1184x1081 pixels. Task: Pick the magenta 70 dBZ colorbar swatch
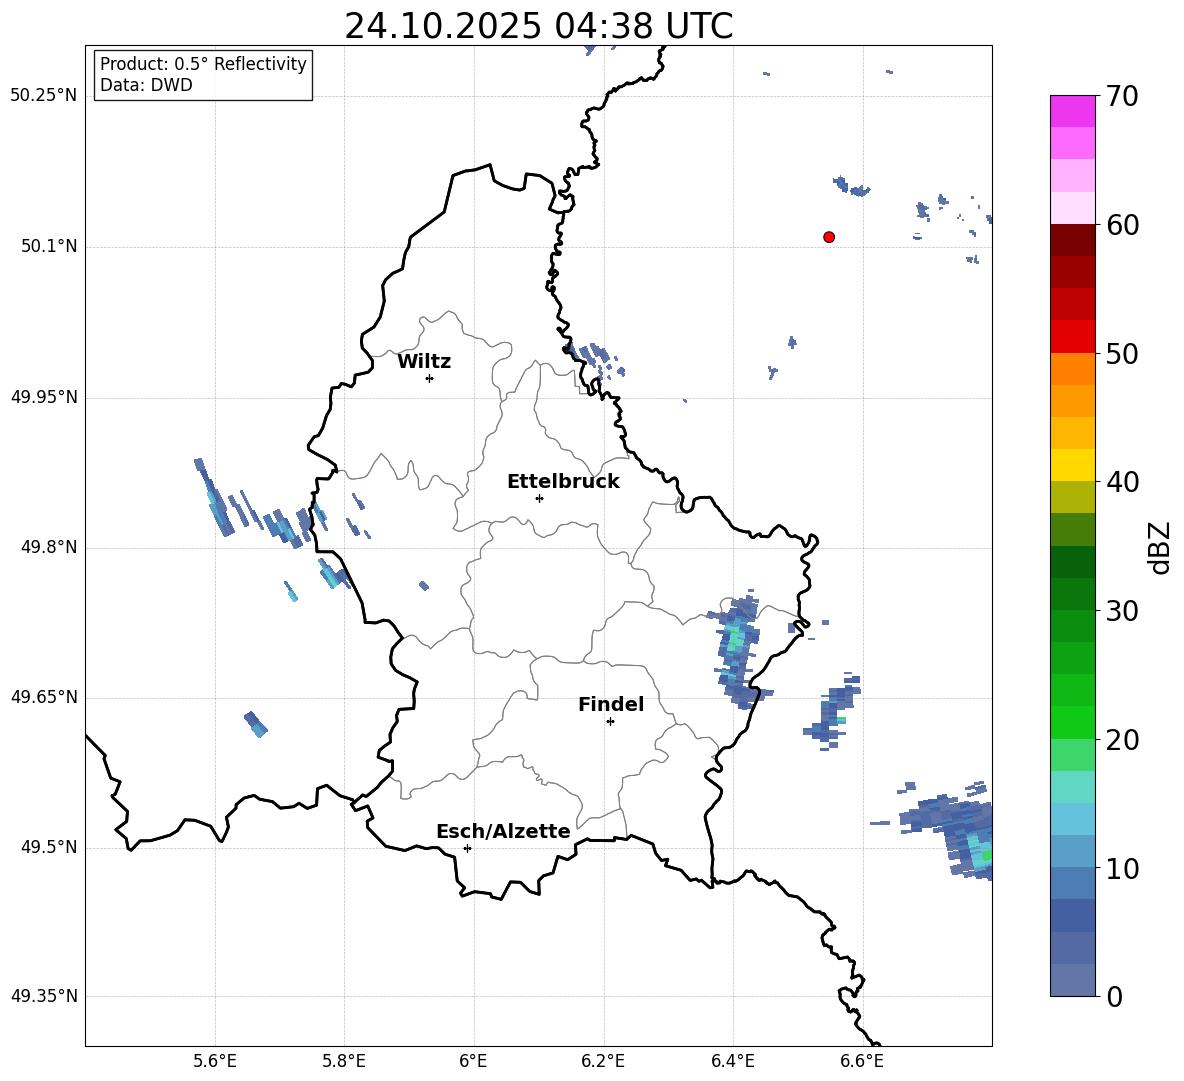tap(1073, 111)
